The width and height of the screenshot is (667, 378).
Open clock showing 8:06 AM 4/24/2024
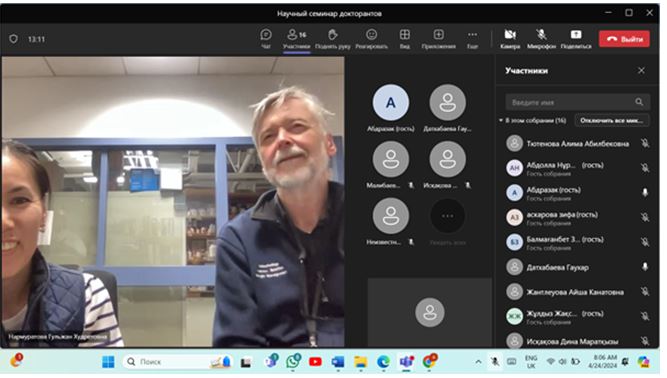coord(602,362)
